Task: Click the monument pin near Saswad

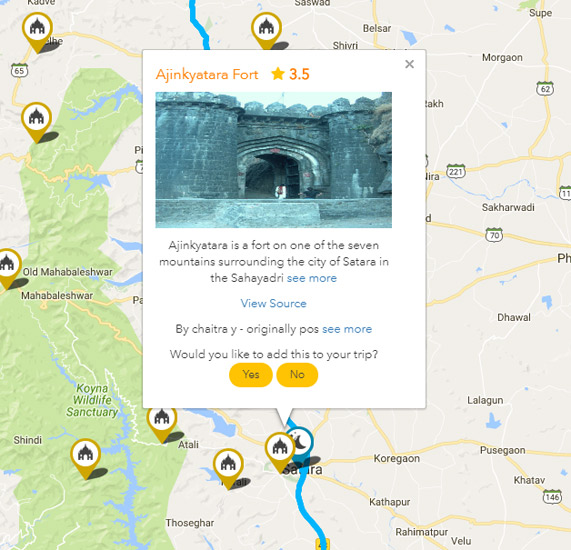Action: tap(266, 28)
